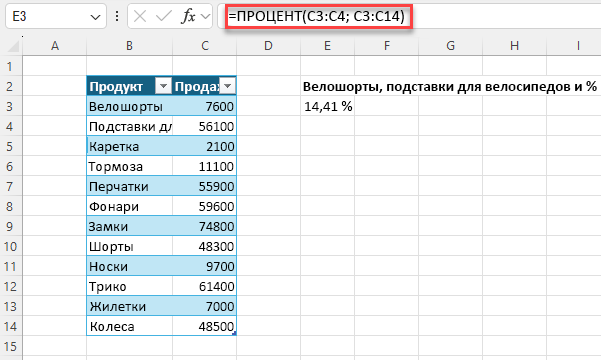Open the Name Box dropdown arrow

95,17
